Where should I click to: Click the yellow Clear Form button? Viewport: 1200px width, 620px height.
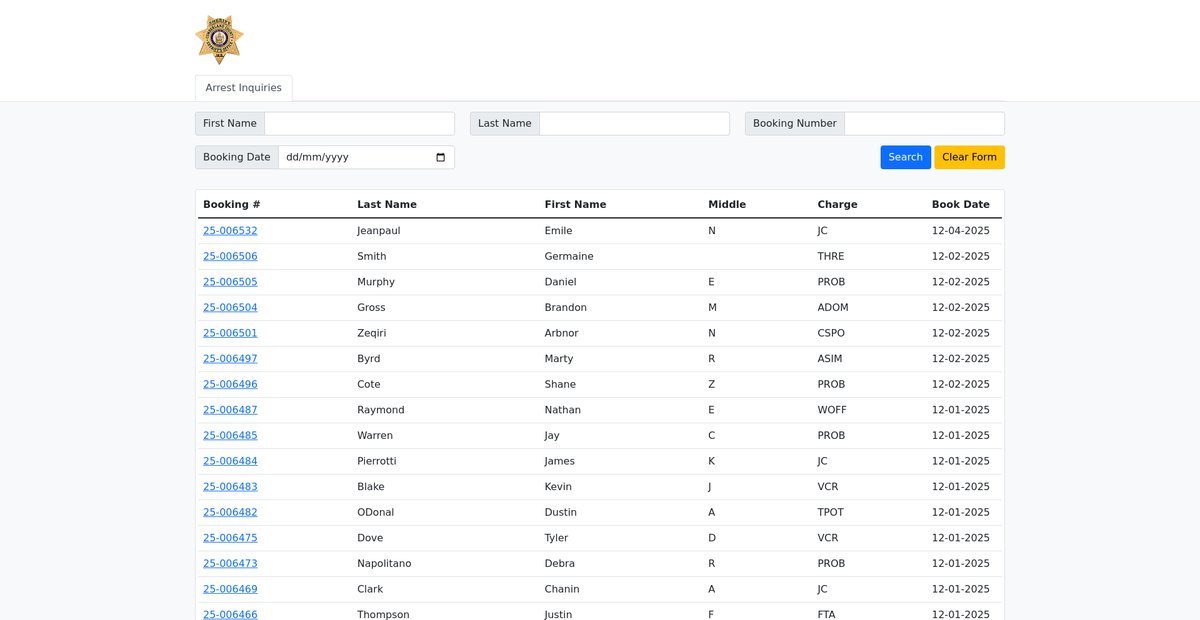click(969, 157)
